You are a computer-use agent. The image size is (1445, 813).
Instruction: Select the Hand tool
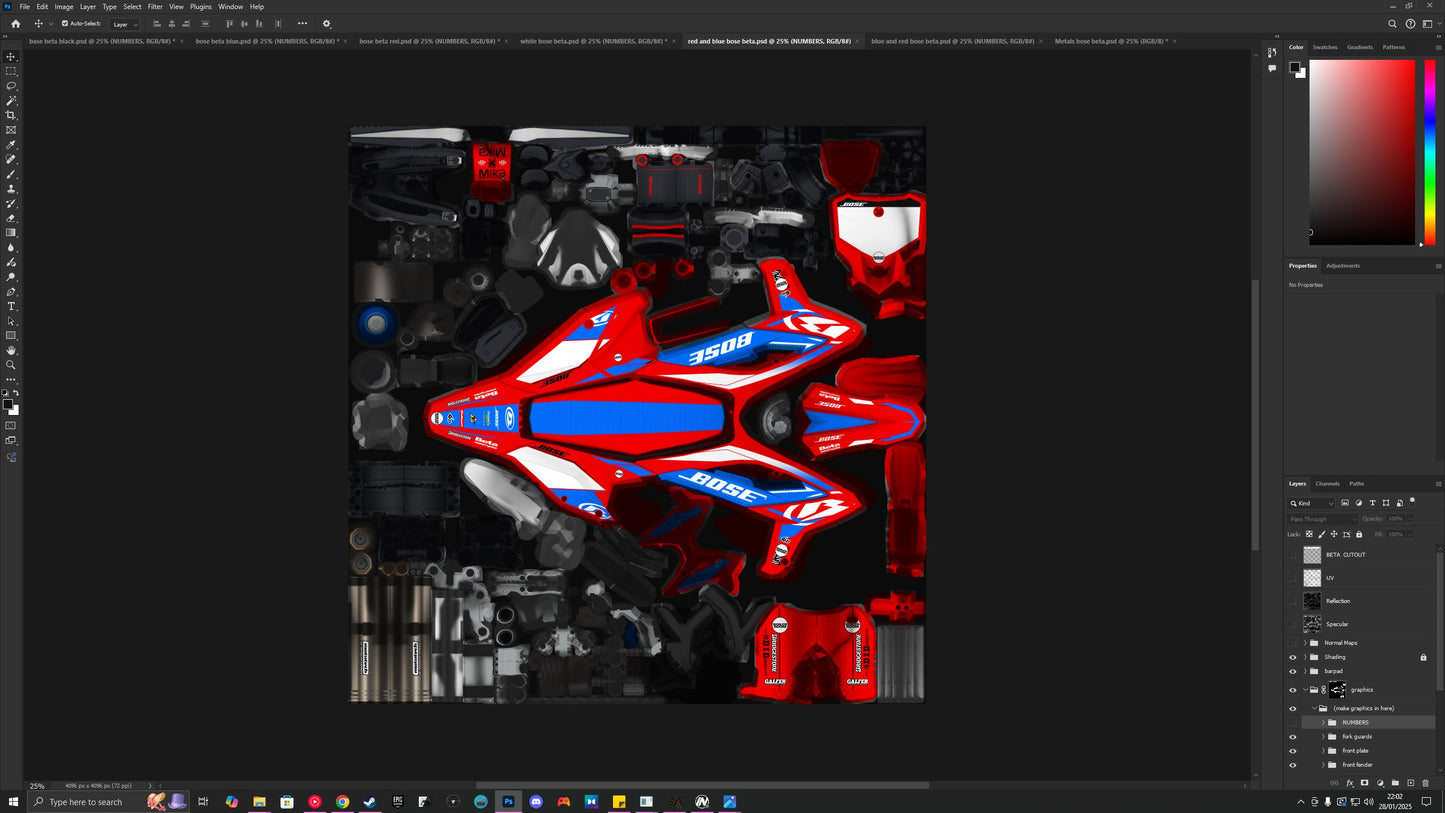click(x=11, y=350)
